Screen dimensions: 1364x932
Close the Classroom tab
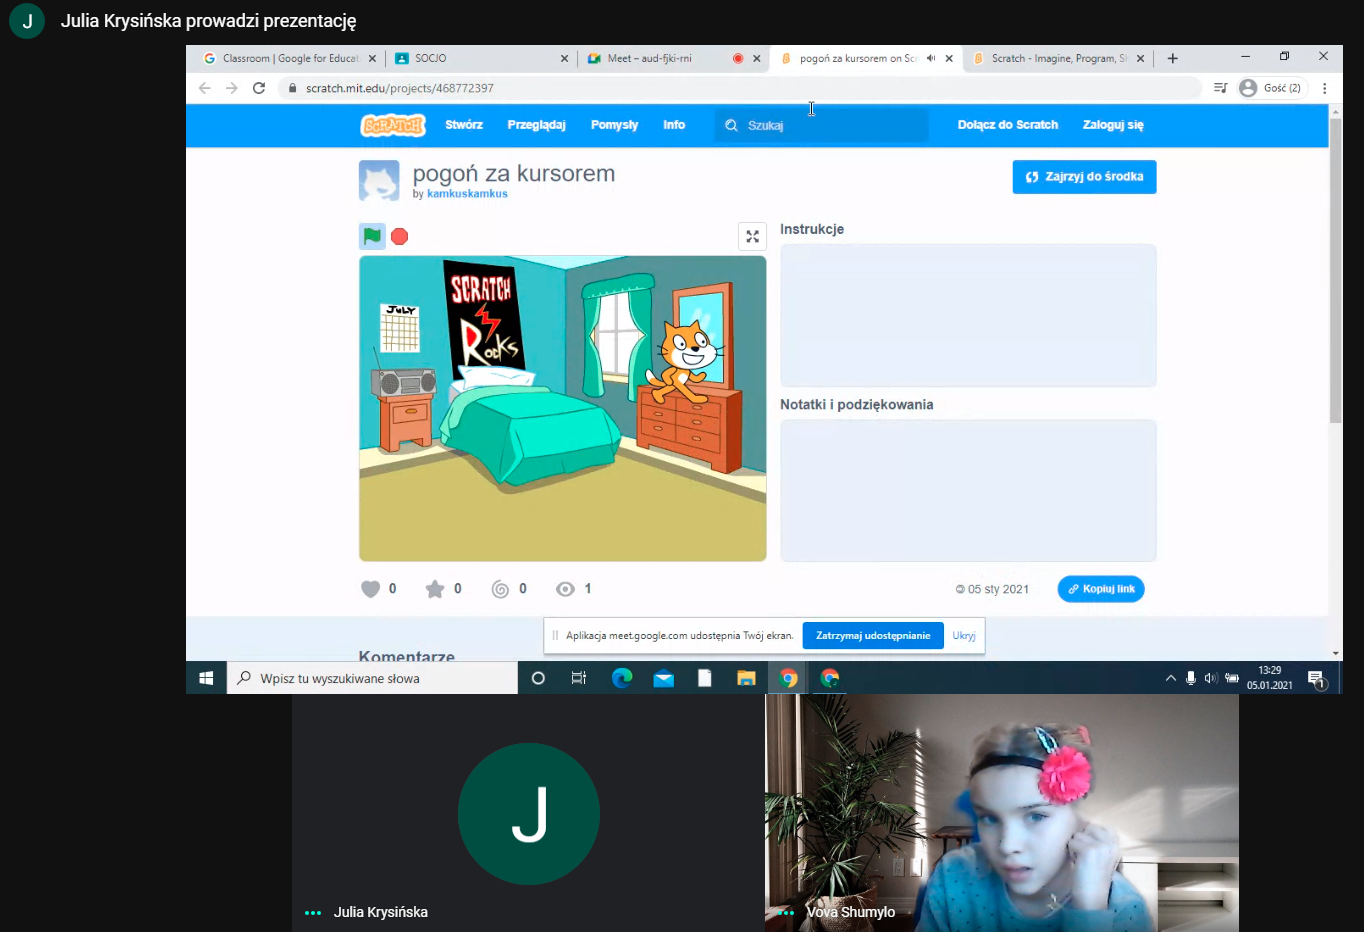372,58
